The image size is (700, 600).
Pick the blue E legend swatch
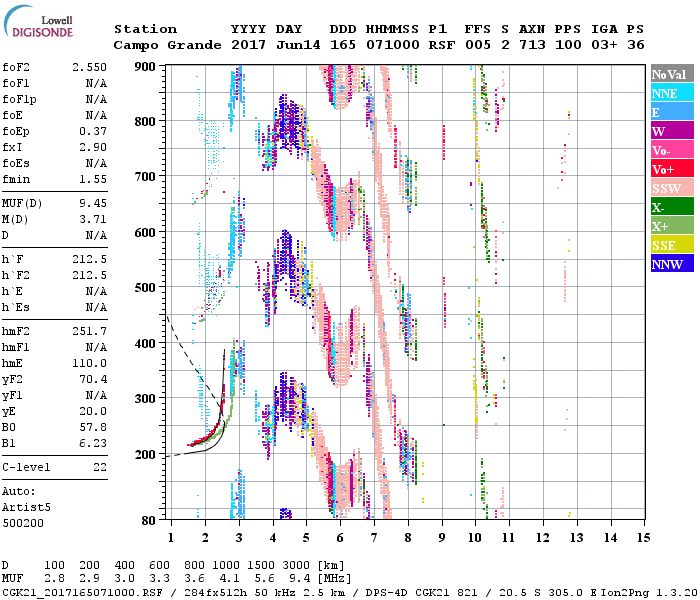coord(670,113)
